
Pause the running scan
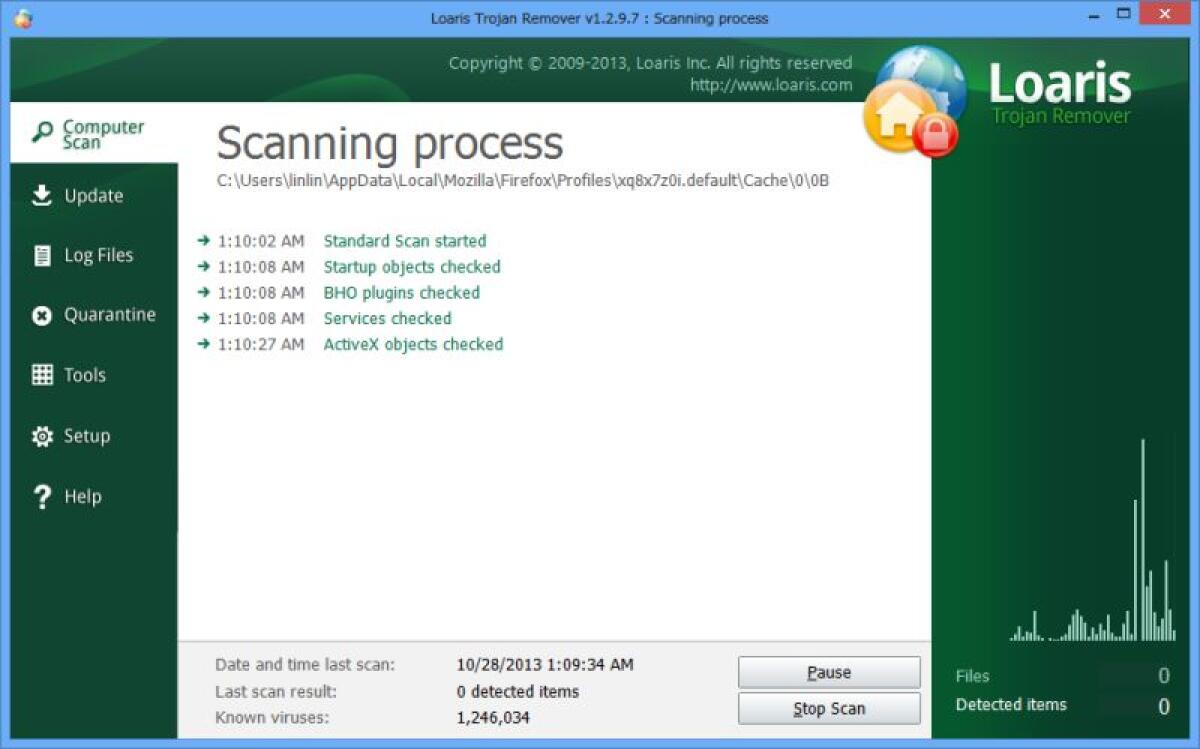click(x=829, y=672)
